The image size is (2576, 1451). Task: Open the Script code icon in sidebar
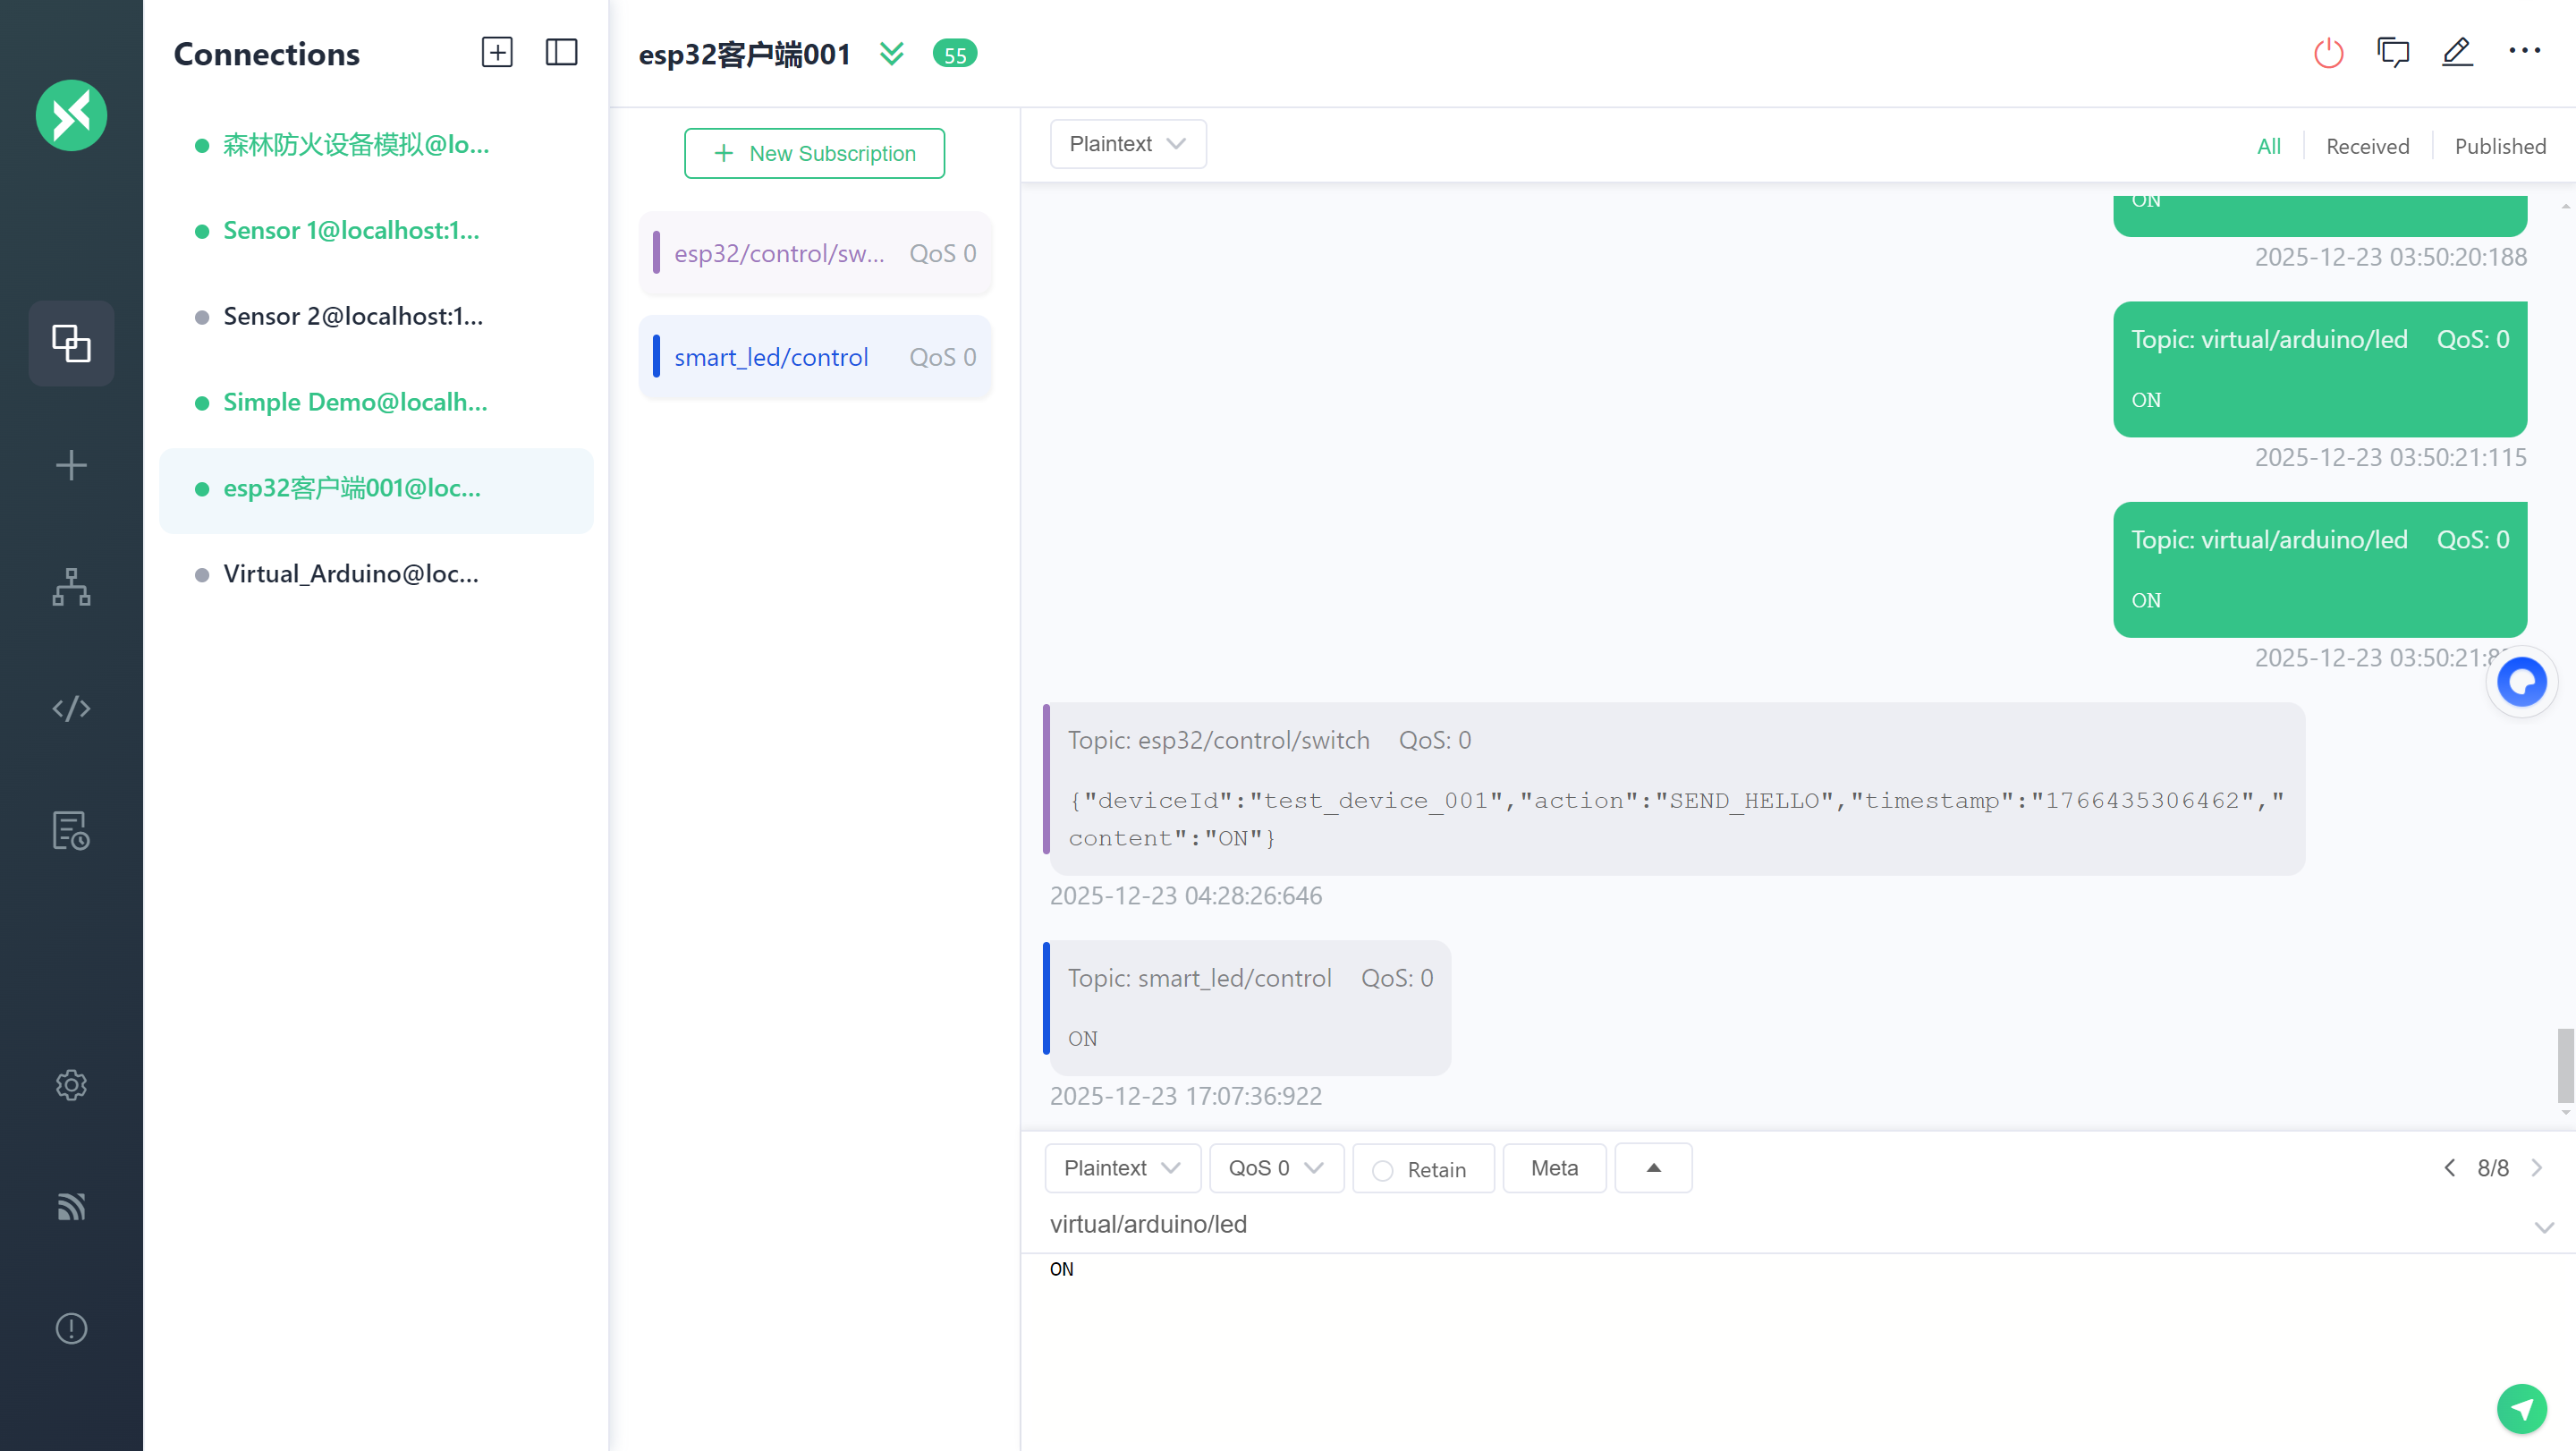(71, 709)
